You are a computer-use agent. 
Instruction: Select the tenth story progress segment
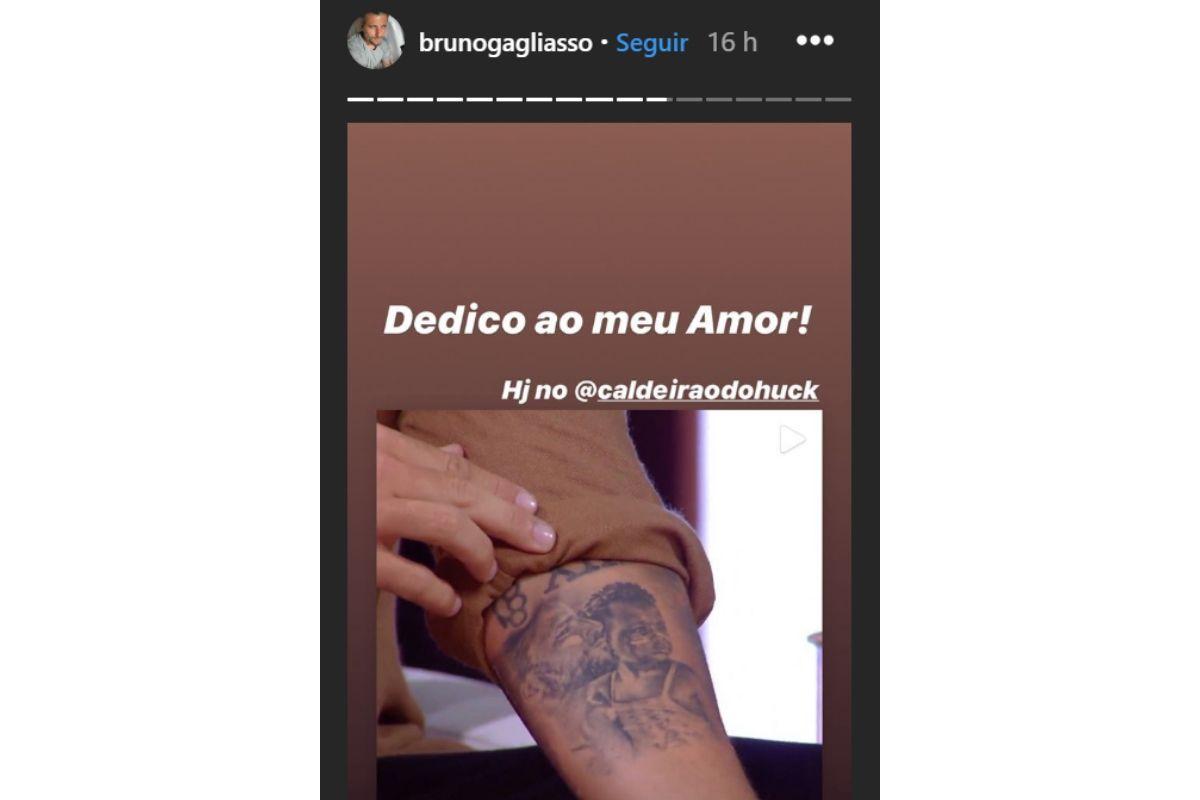click(x=629, y=99)
